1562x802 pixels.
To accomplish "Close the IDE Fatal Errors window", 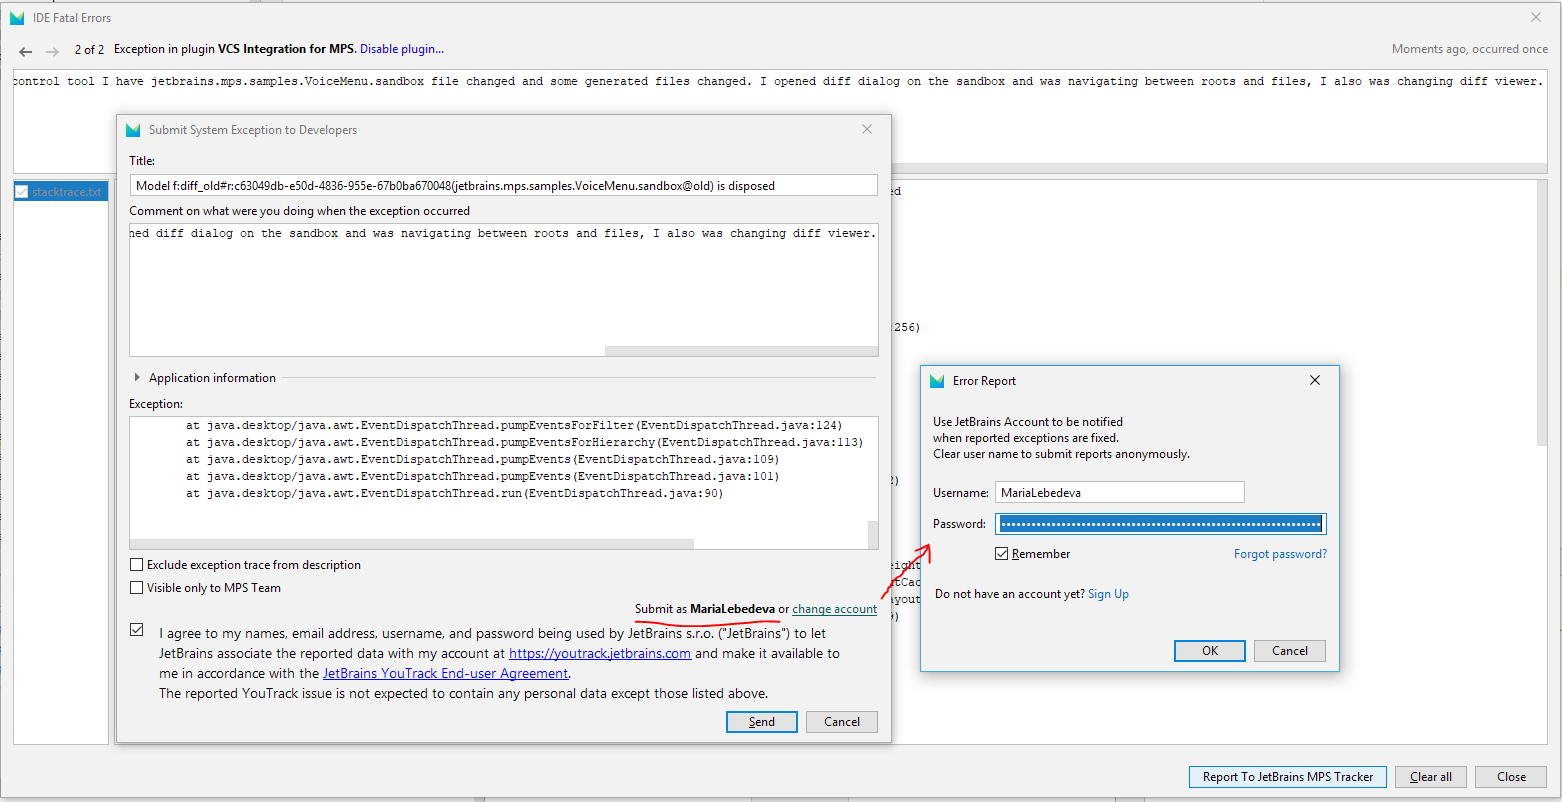I will 1536,17.
